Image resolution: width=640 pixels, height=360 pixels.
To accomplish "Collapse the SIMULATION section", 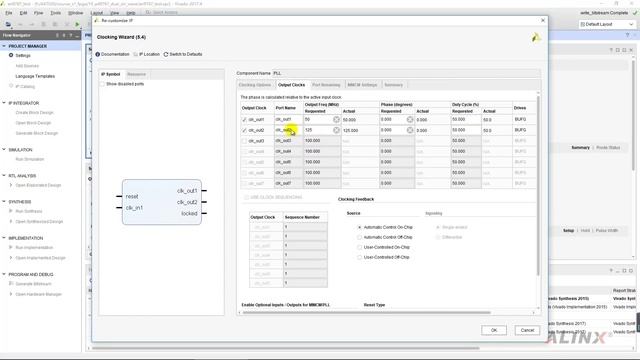I will click(4, 150).
